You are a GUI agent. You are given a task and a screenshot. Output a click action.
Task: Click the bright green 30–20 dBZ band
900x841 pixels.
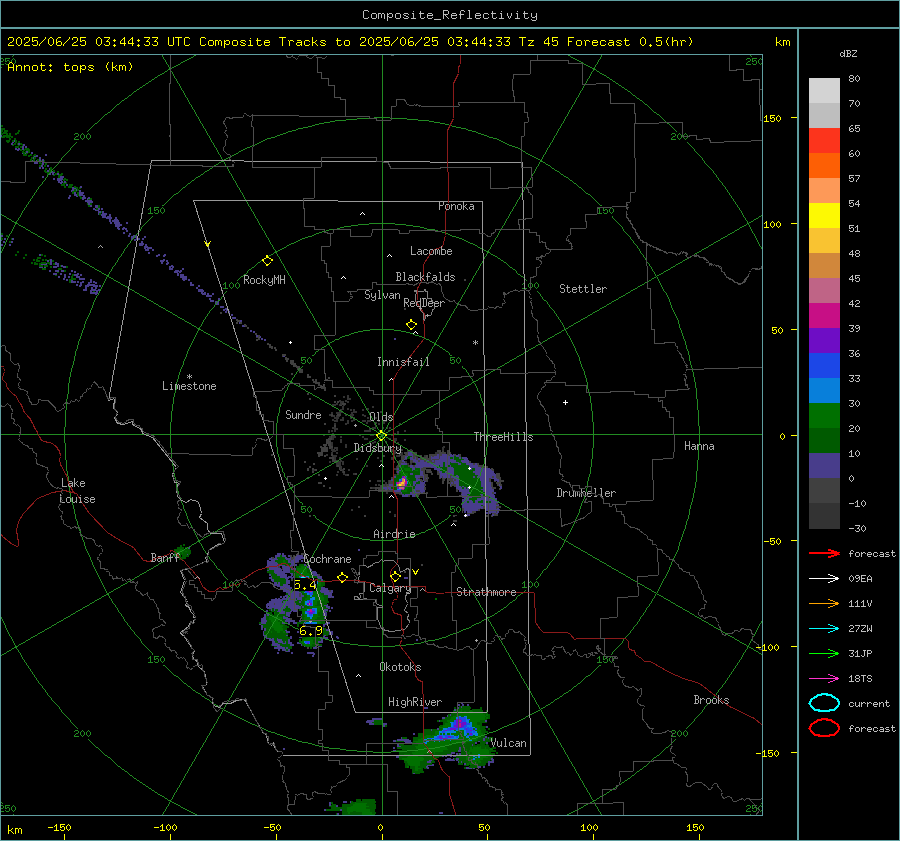[x=824, y=416]
